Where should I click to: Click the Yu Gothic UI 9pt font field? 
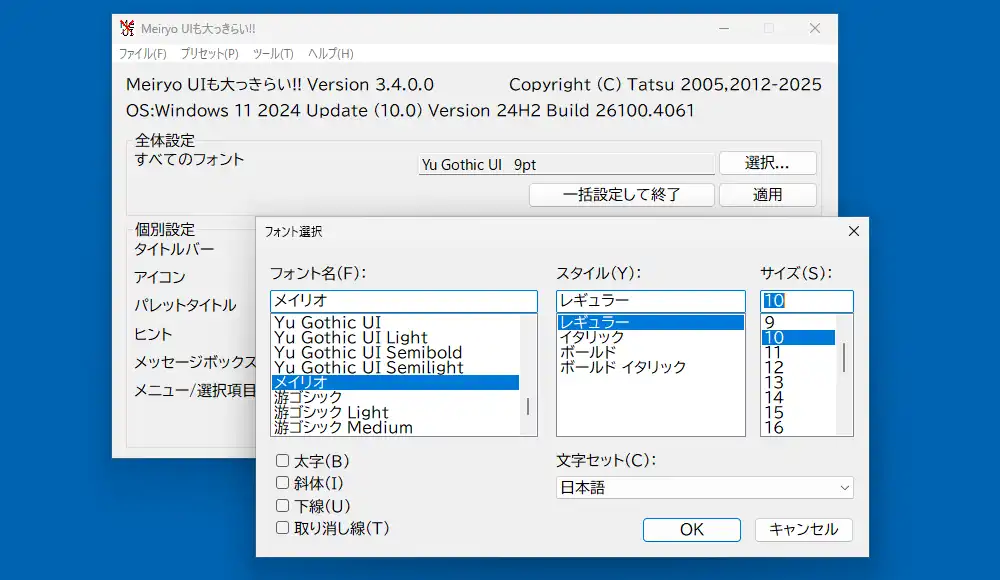[x=566, y=165]
